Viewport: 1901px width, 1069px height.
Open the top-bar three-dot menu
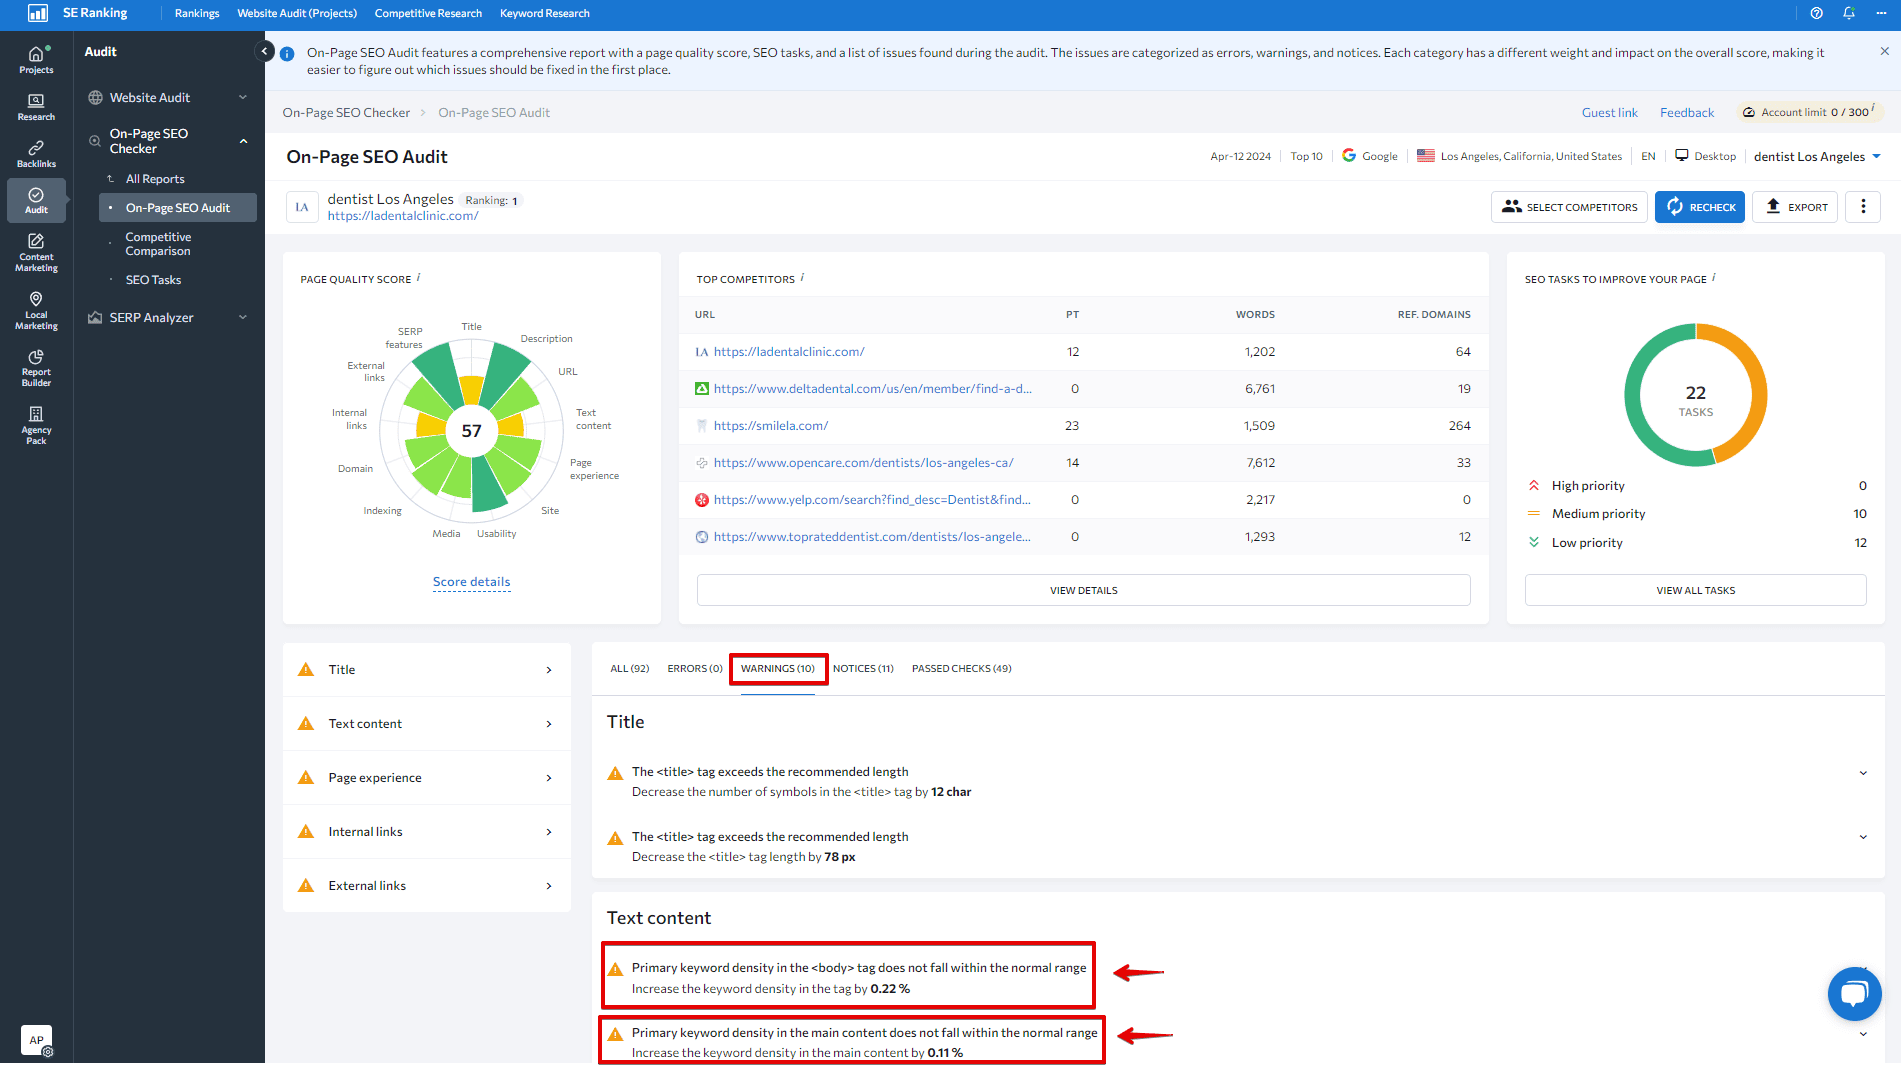[1881, 13]
